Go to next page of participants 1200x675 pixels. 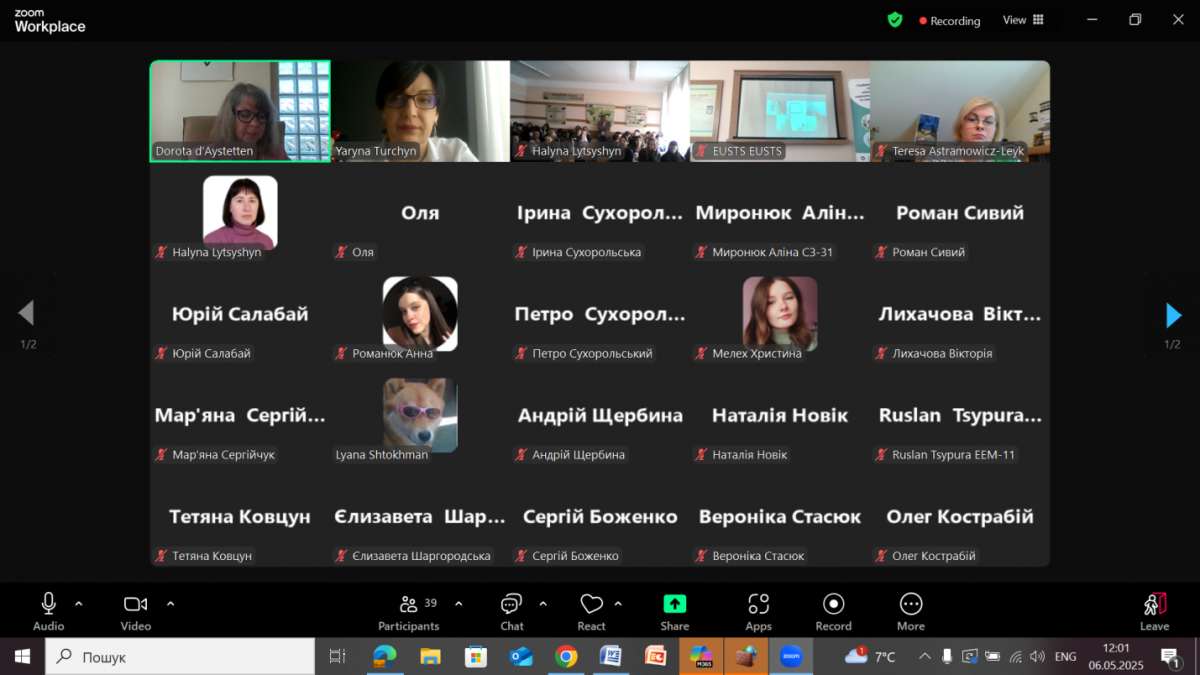click(x=1173, y=315)
